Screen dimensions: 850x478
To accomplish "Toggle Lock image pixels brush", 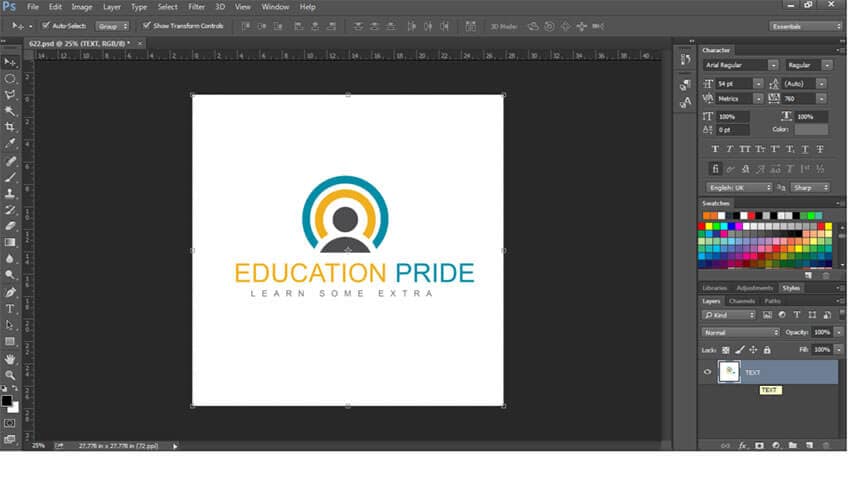I will (x=739, y=350).
